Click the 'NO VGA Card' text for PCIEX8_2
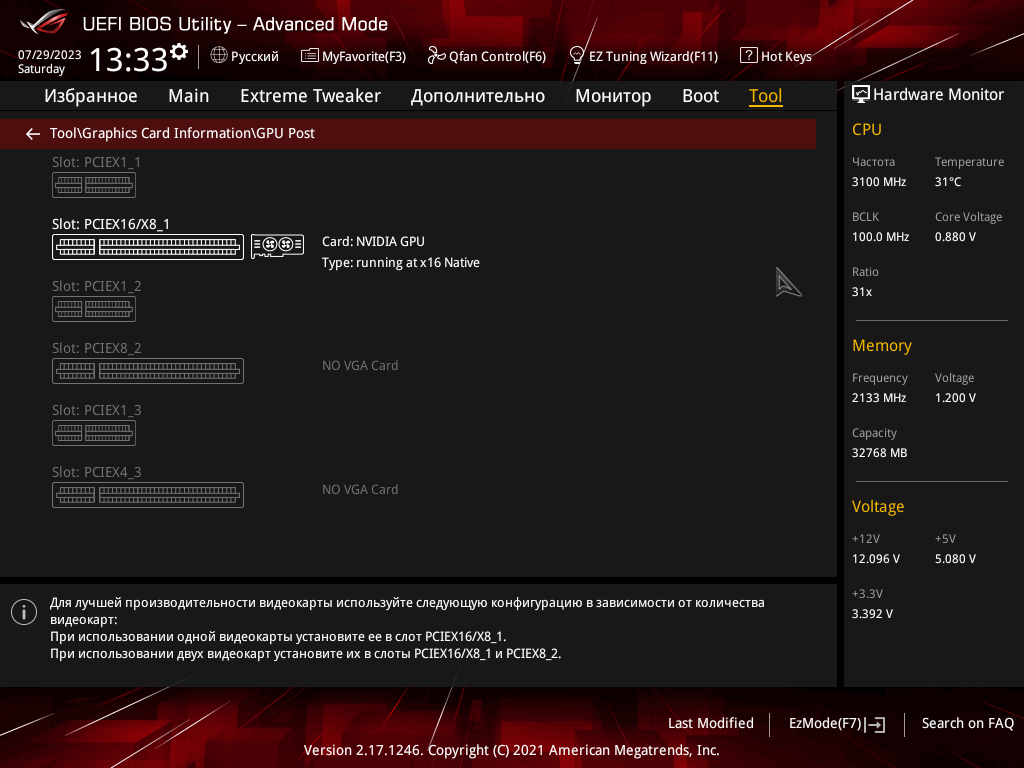The image size is (1024, 768). (x=360, y=366)
